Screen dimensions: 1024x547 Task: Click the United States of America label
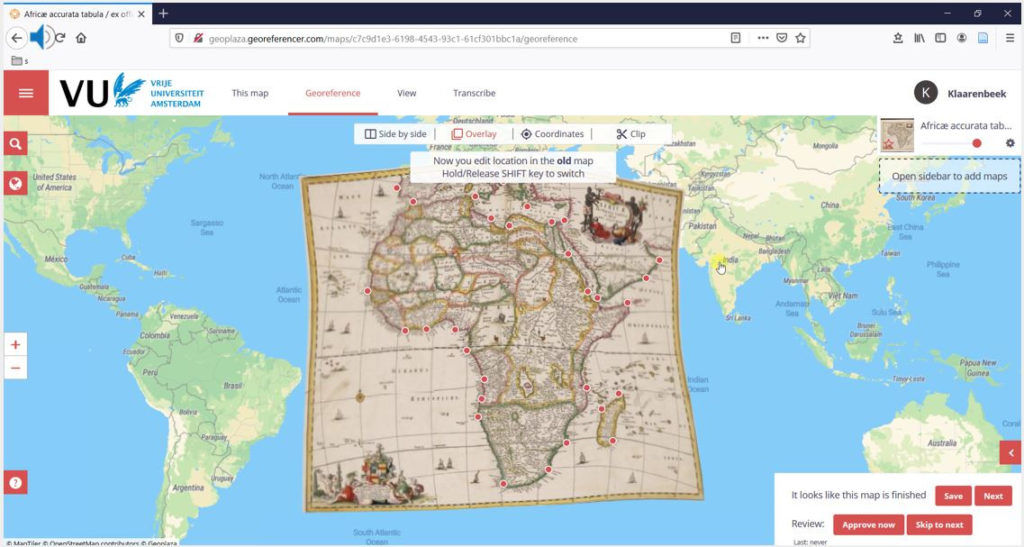[x=54, y=182]
